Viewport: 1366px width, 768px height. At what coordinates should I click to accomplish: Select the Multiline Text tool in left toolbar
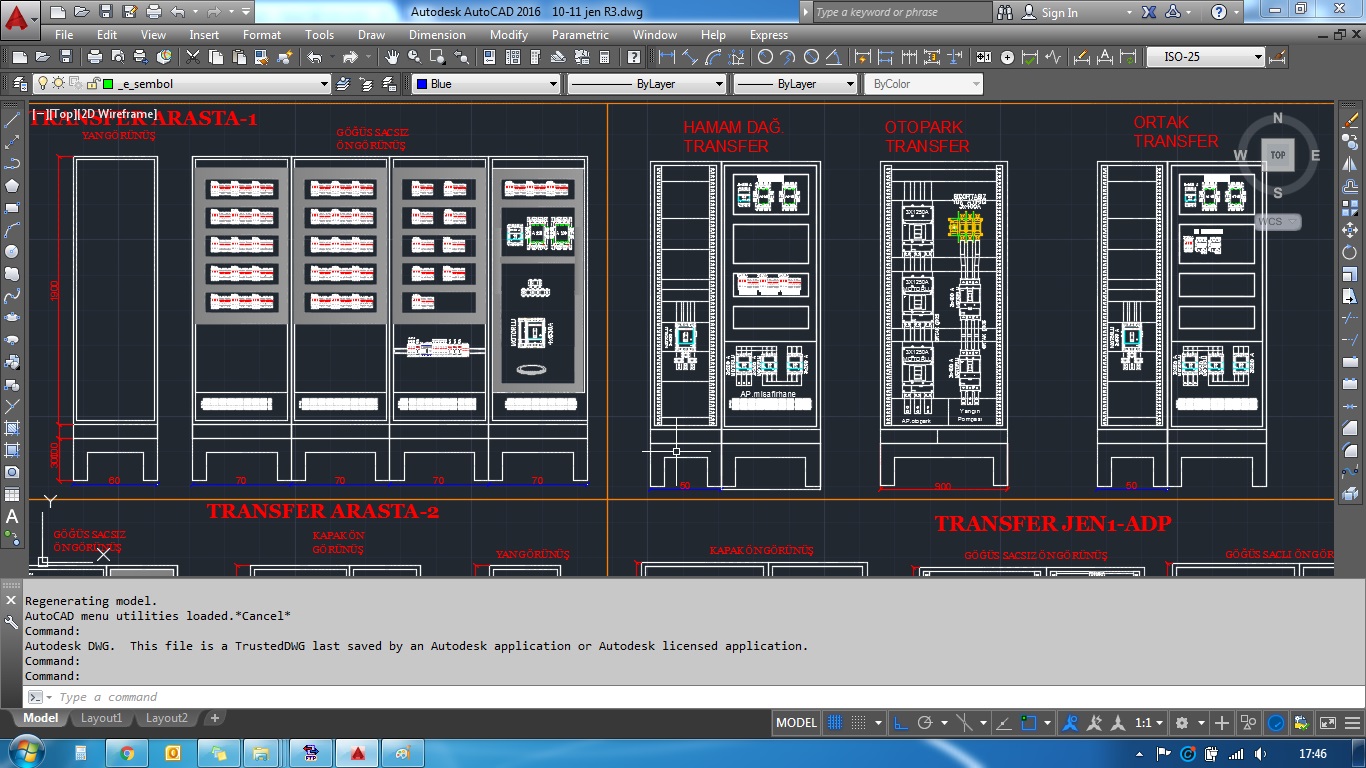[x=13, y=517]
